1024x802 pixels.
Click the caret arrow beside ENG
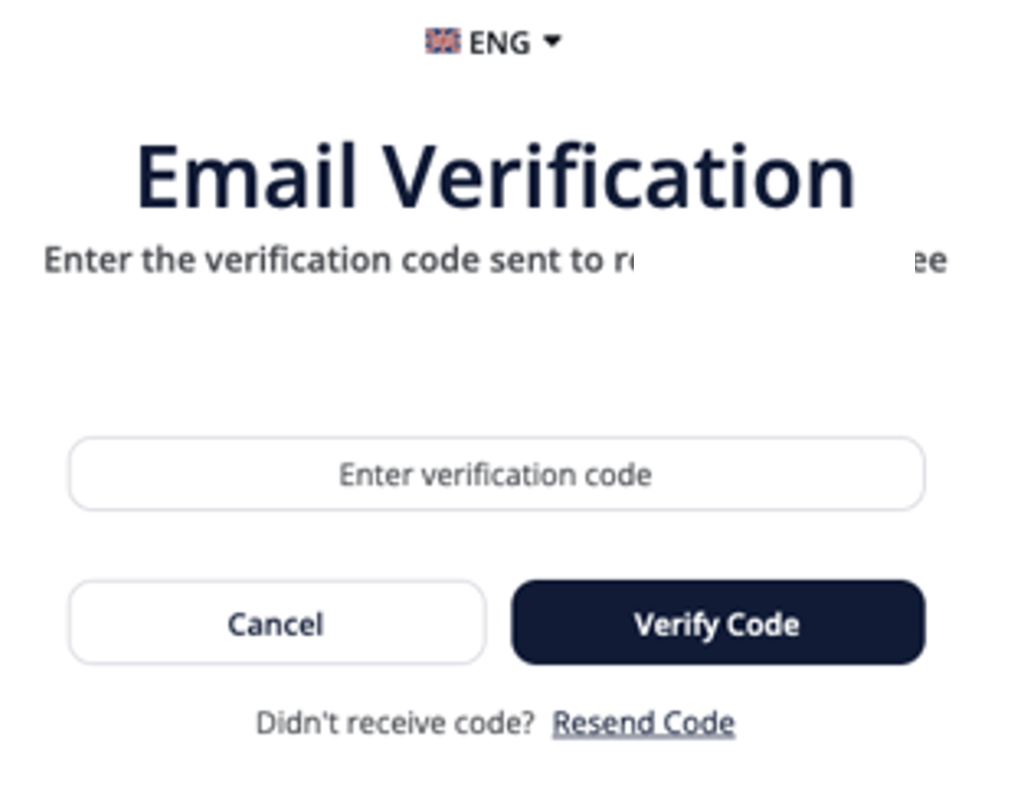click(x=552, y=42)
